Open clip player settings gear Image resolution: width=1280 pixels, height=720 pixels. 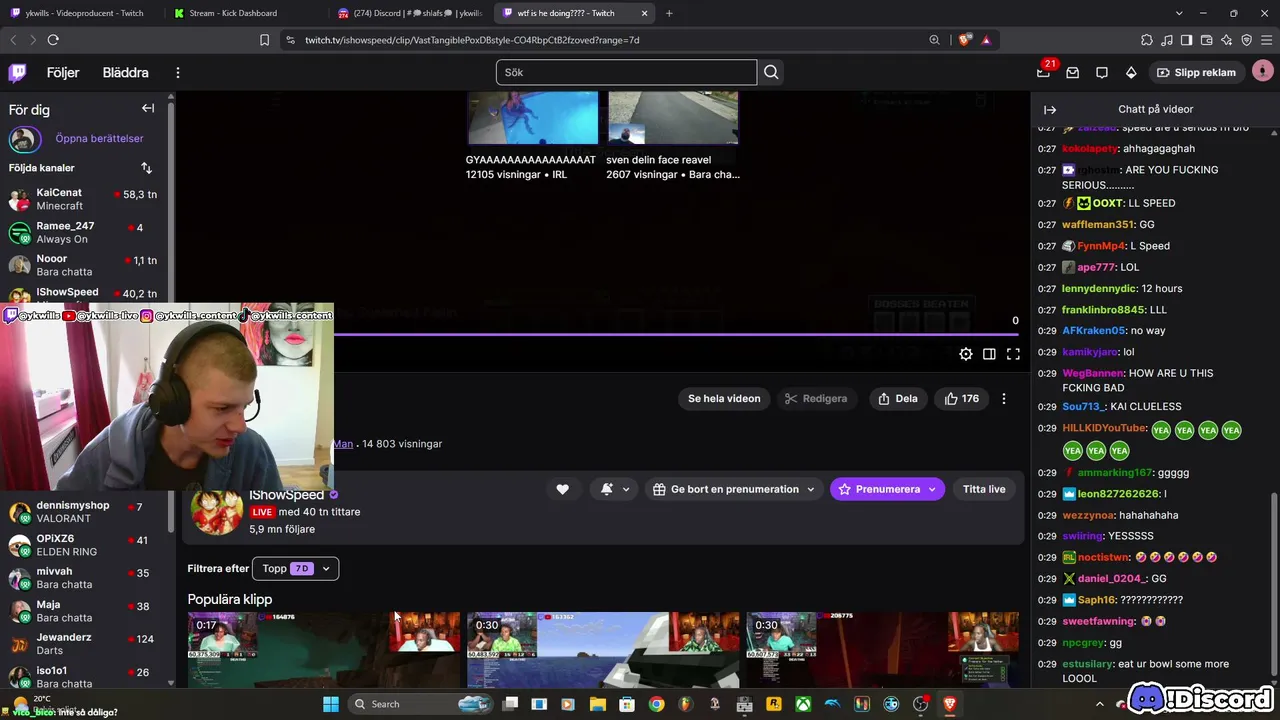point(965,354)
